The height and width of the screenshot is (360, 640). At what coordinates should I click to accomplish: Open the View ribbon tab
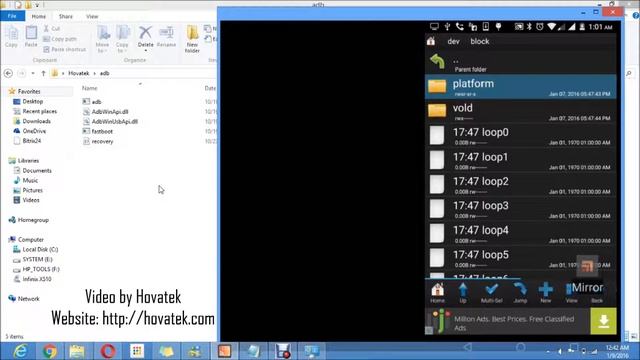[92, 16]
